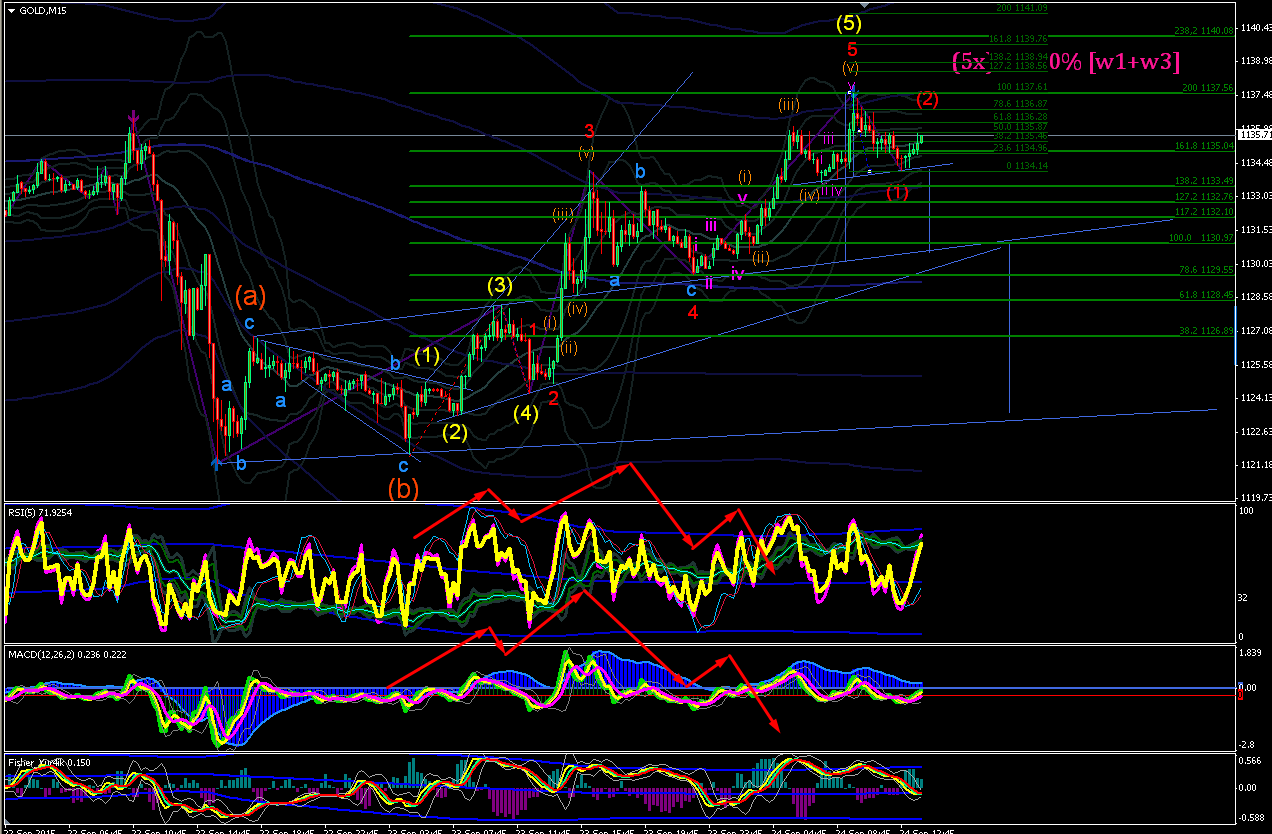The image size is (1272, 834).
Task: Click Fibonacci level "238.2 1140.08"
Action: click(1203, 31)
